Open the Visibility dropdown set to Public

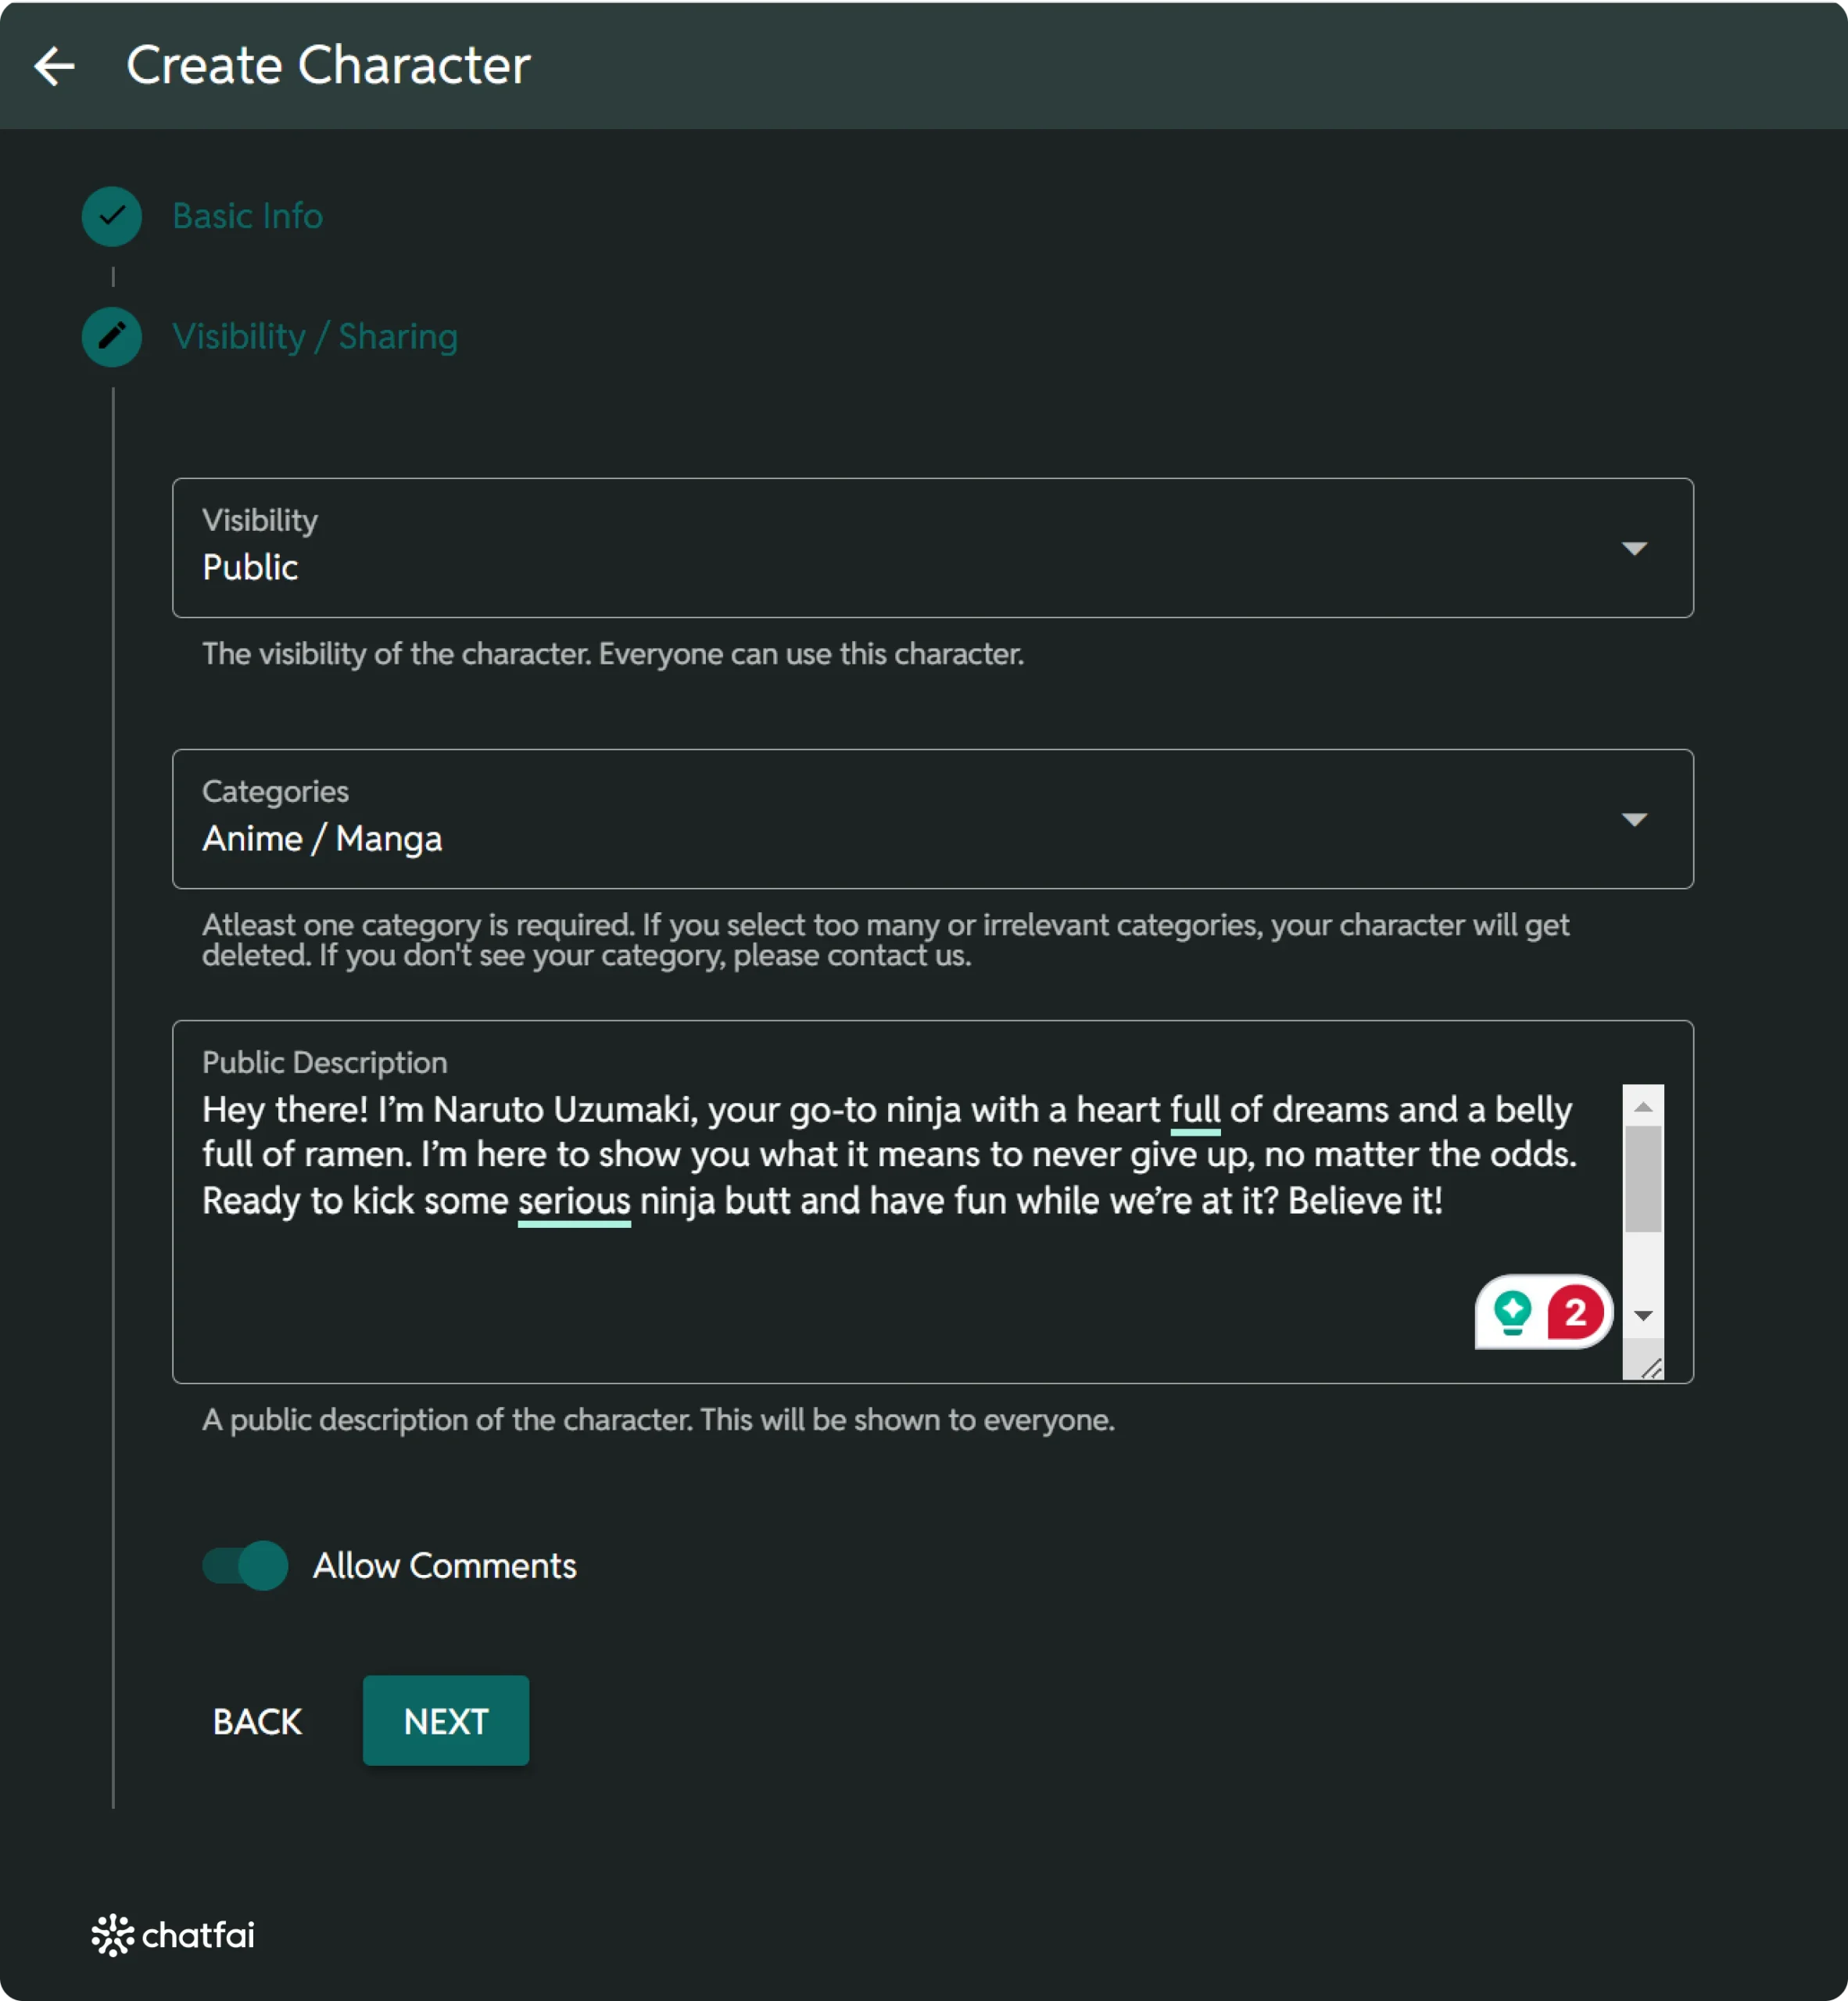pos(932,548)
